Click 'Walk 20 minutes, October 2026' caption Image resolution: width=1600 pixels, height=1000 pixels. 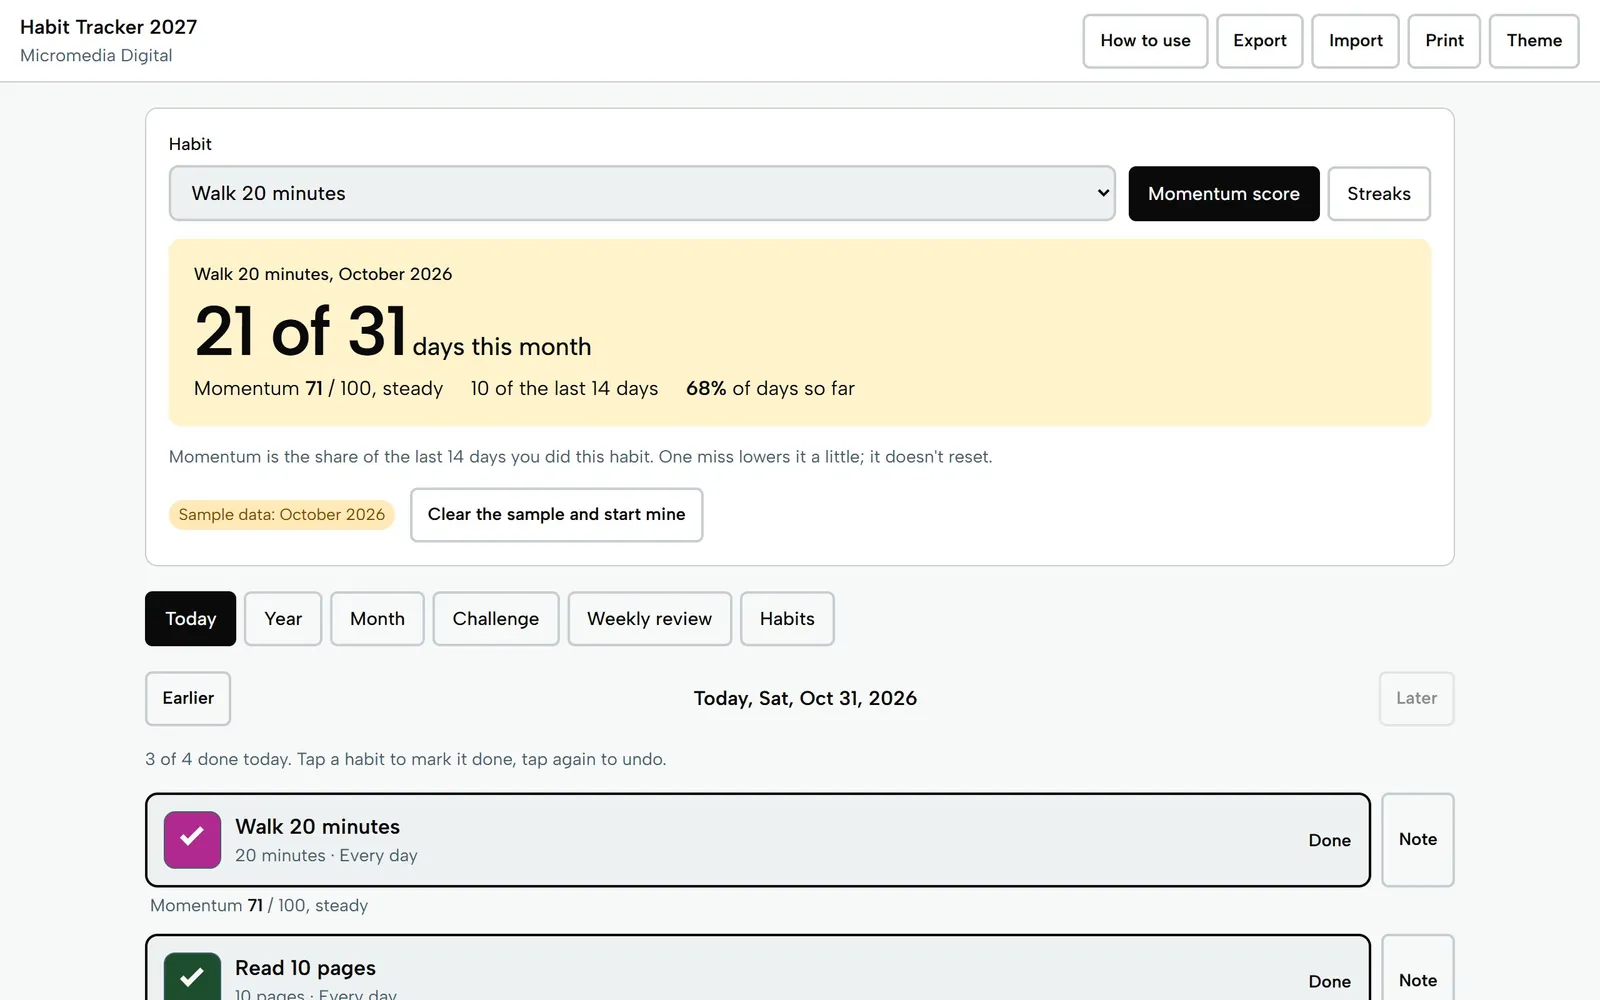tap(323, 274)
